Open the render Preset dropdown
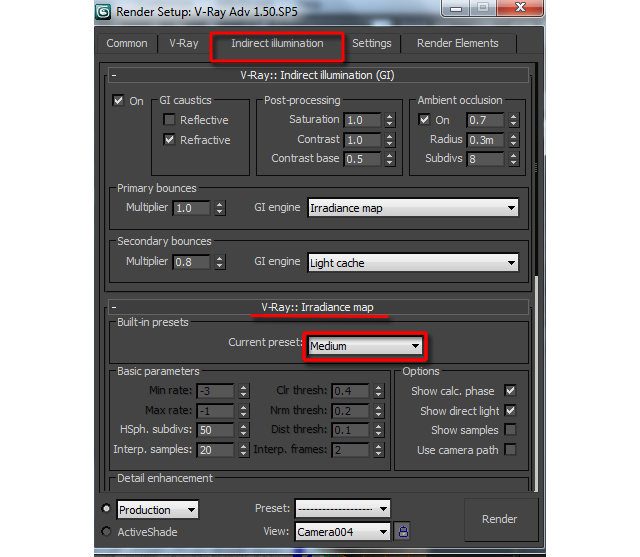The height and width of the screenshot is (557, 640). coord(342,509)
